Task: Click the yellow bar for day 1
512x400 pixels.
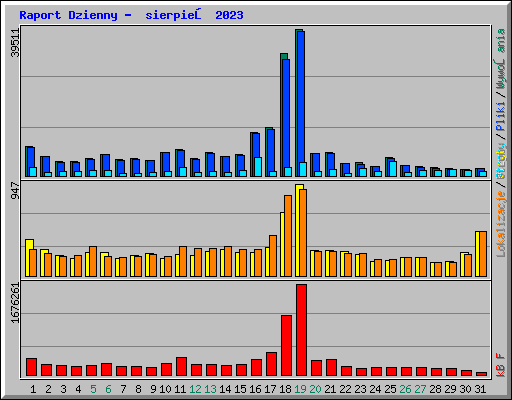Action: [x=28, y=258]
